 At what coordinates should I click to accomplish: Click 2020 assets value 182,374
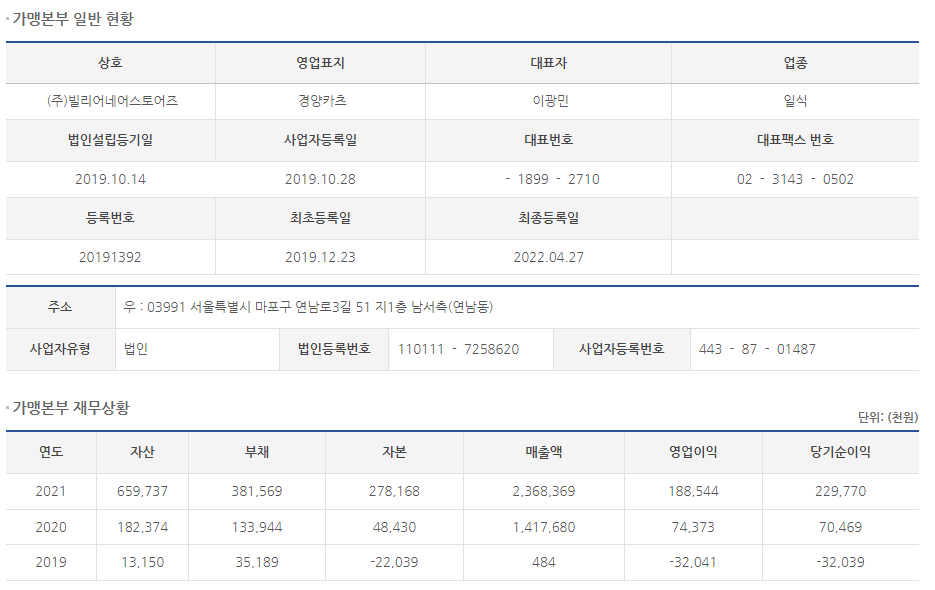point(143,527)
